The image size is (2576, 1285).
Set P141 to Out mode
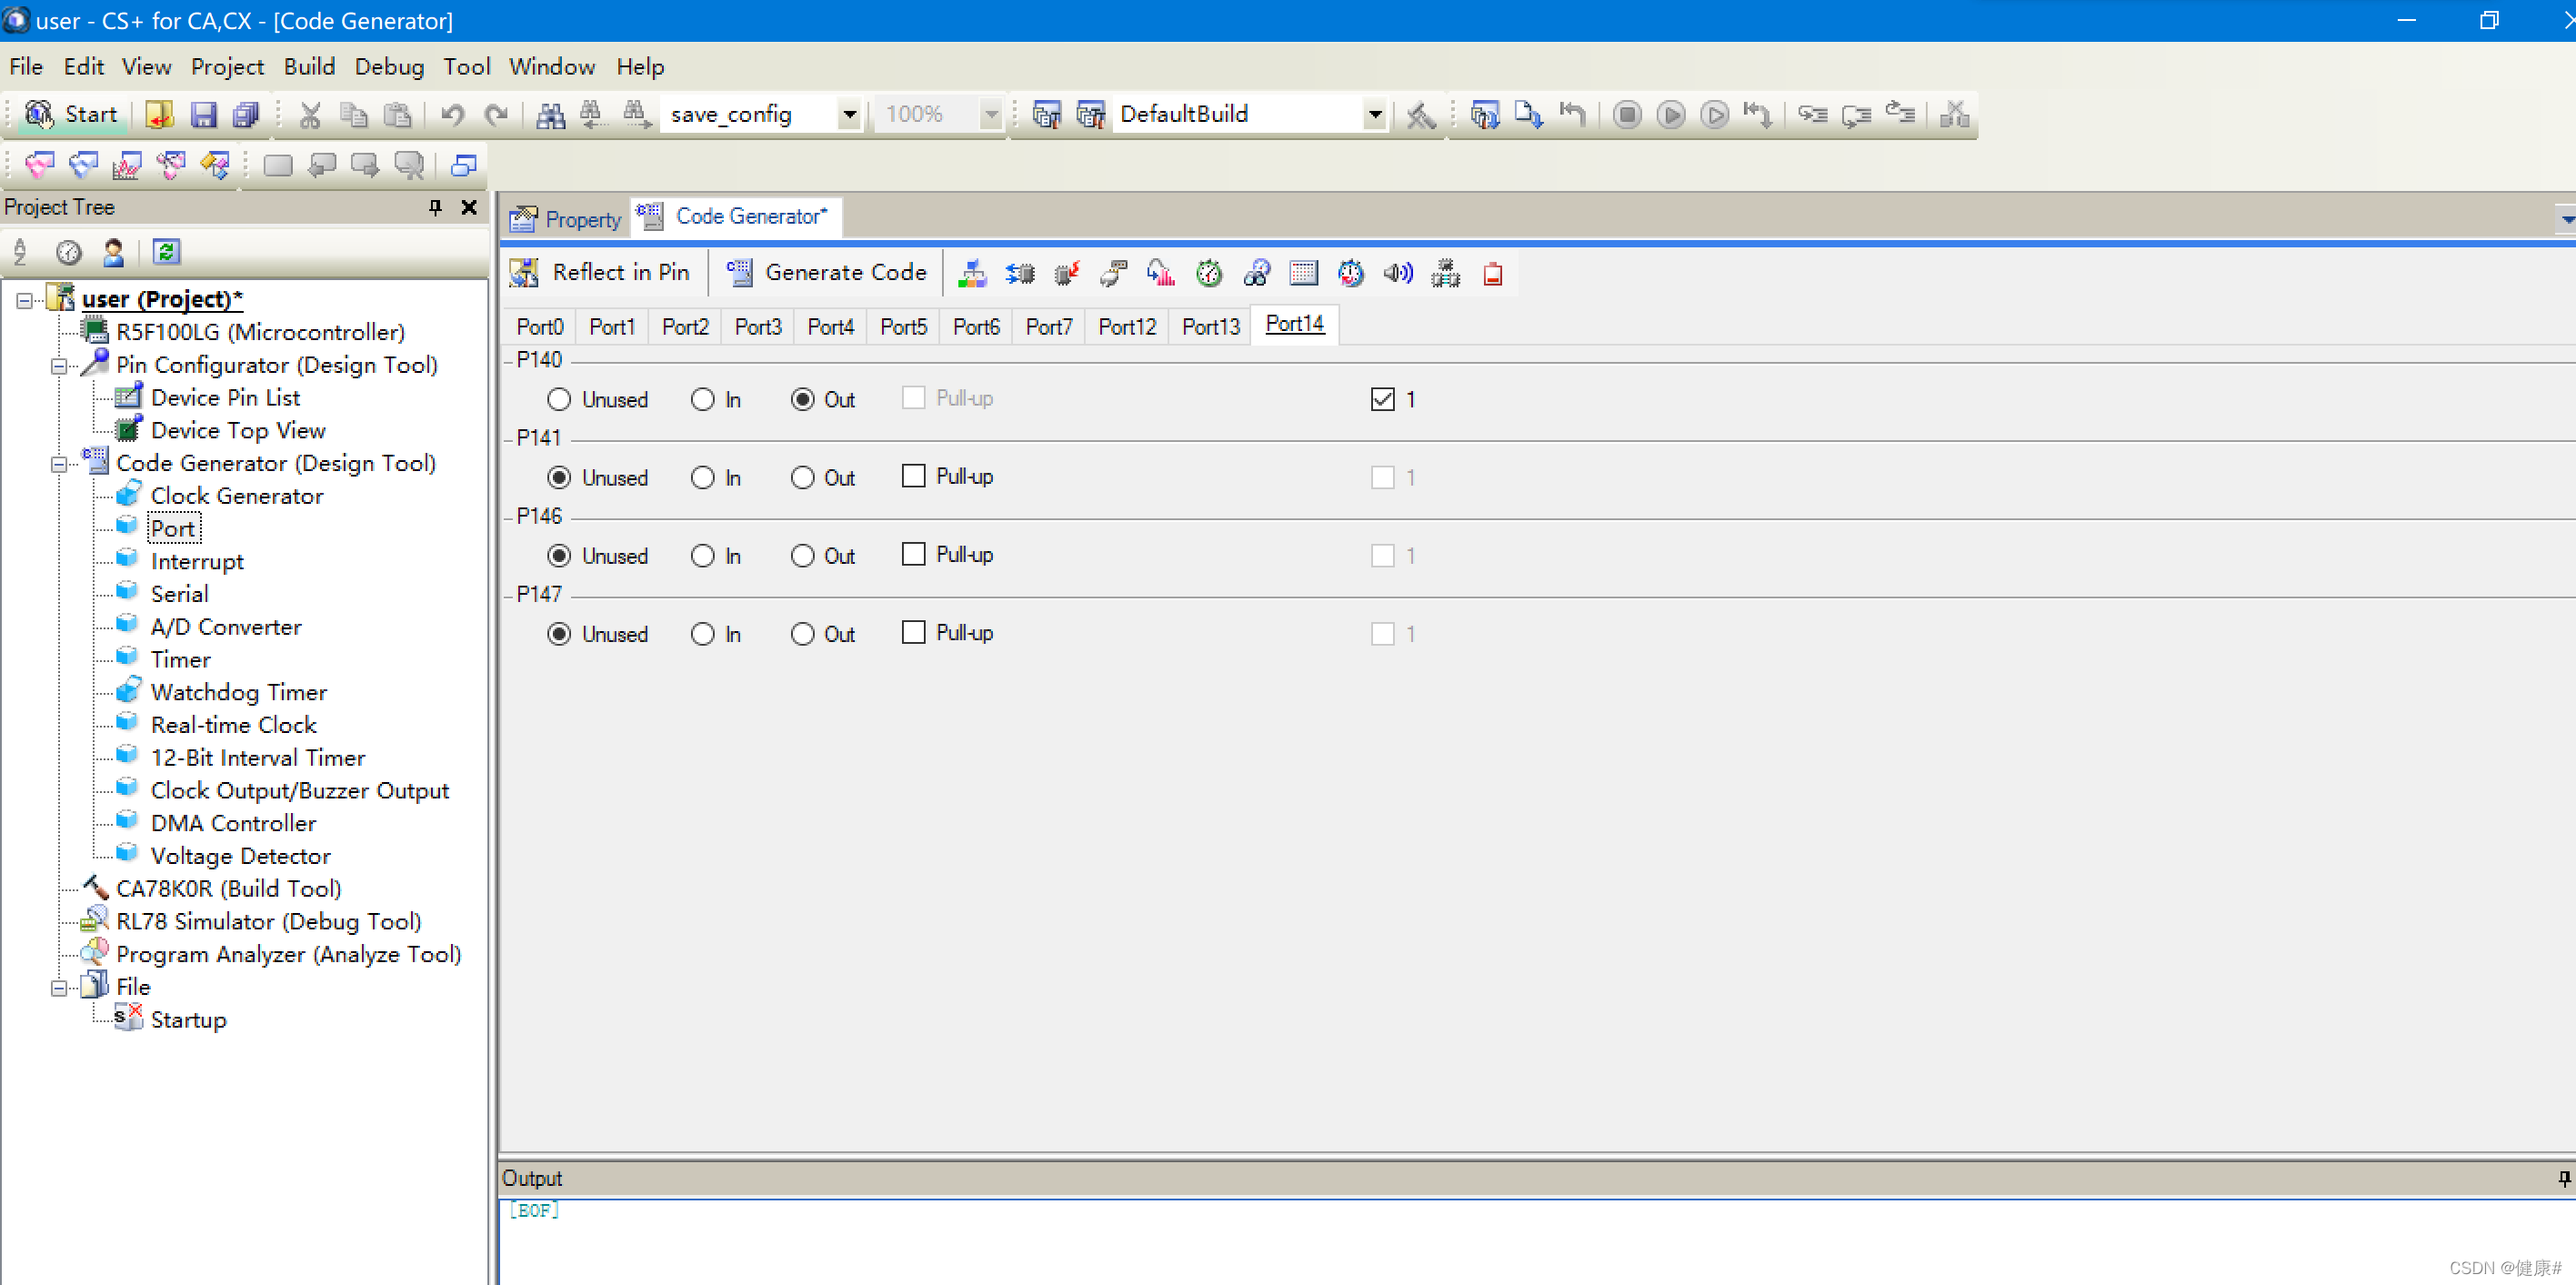pos(802,478)
